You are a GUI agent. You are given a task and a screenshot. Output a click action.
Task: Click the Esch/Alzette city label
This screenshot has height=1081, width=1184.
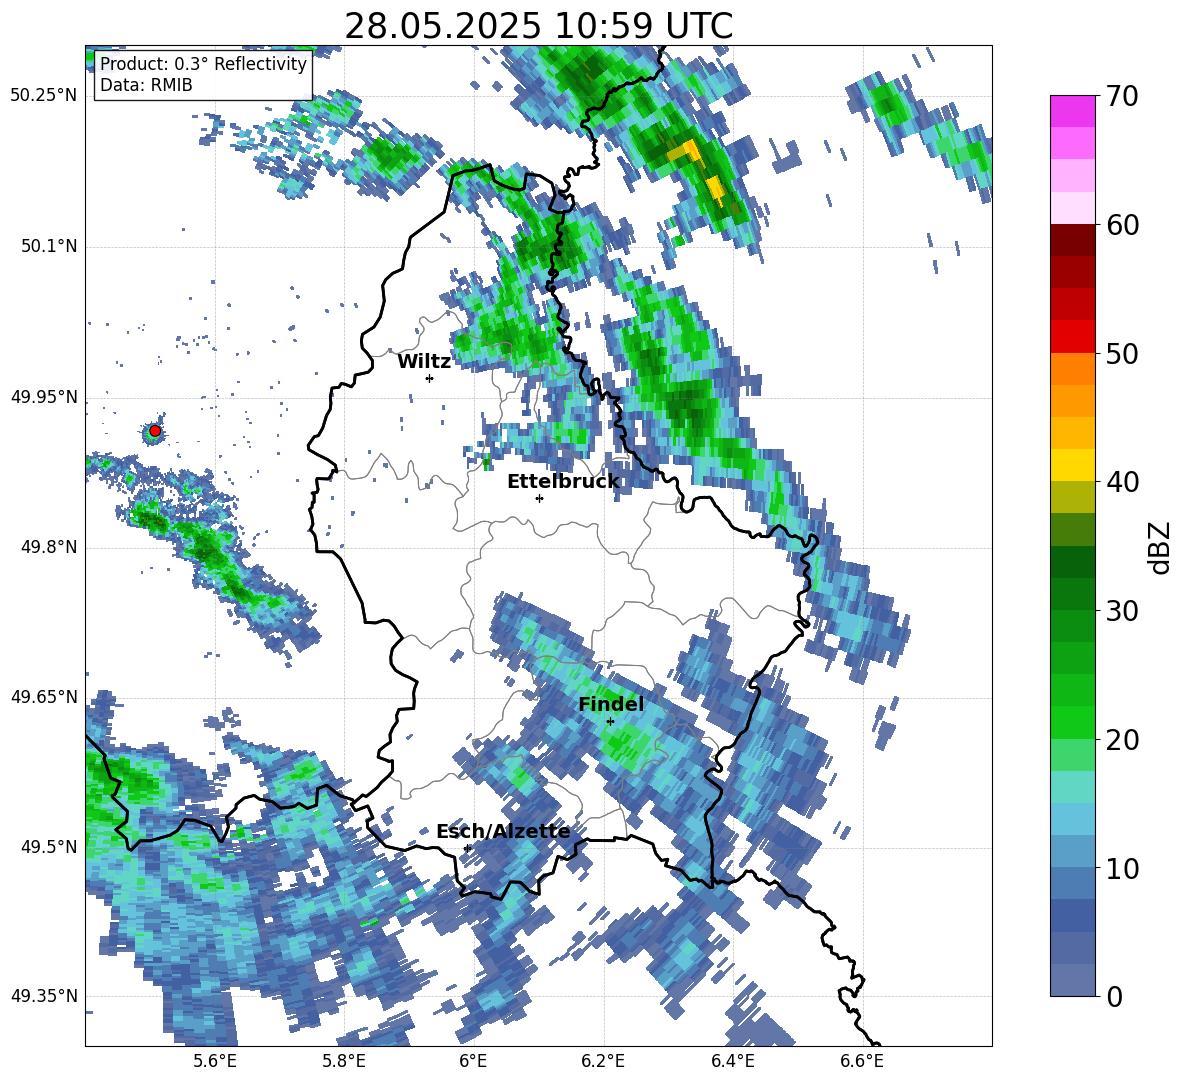tap(503, 831)
